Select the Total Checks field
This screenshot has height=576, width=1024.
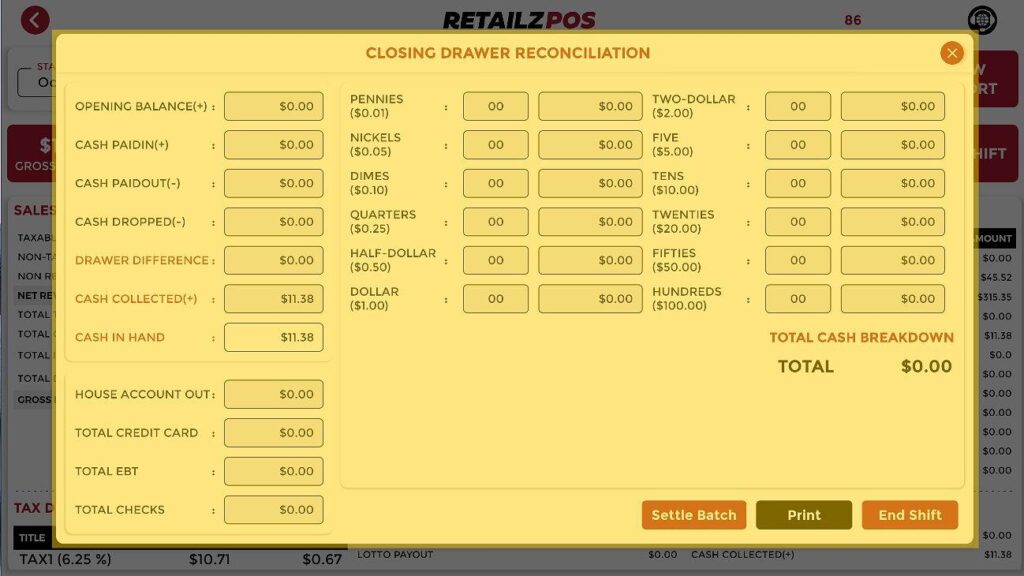click(273, 509)
